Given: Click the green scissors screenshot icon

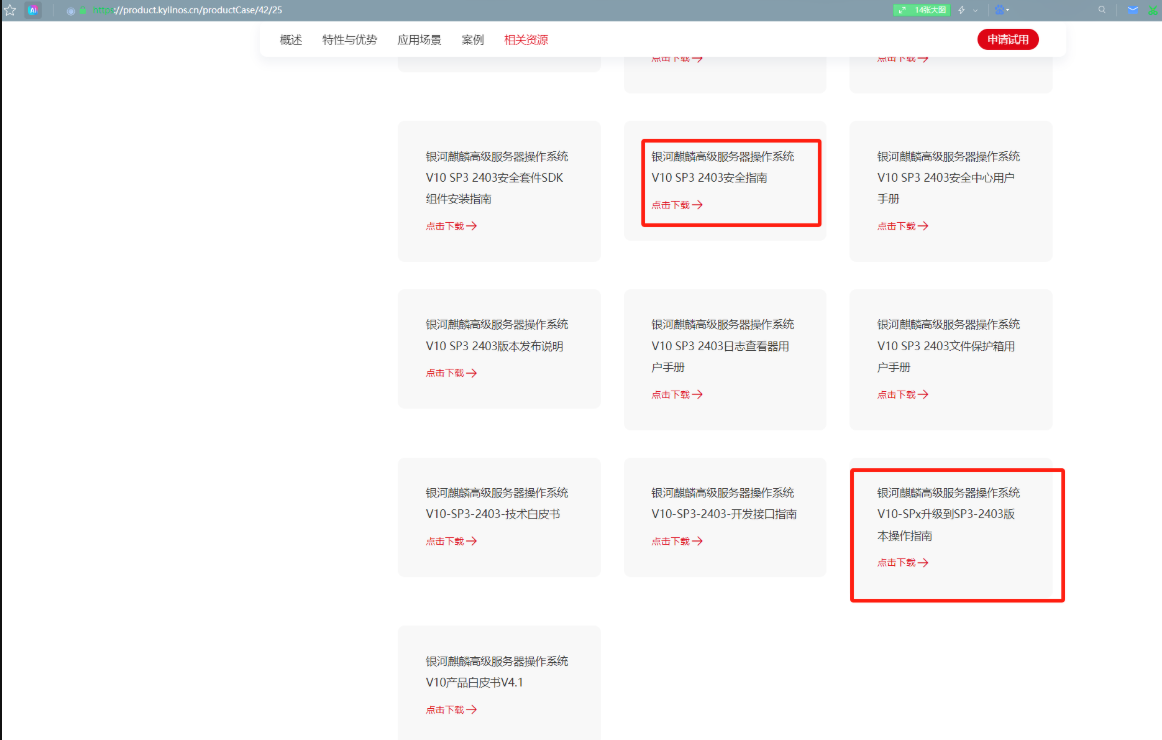Looking at the screenshot, I should coord(1153,10).
